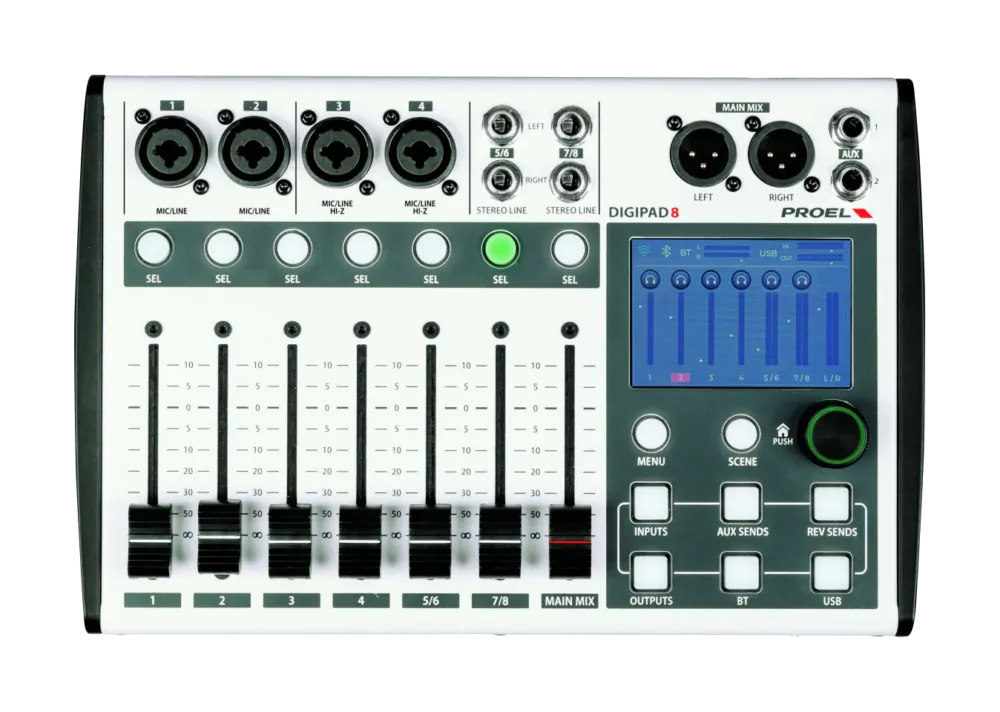This screenshot has height=712, width=1000.
Task: Tap the Wi-Fi icon on the touchscreen
Action: (x=644, y=251)
